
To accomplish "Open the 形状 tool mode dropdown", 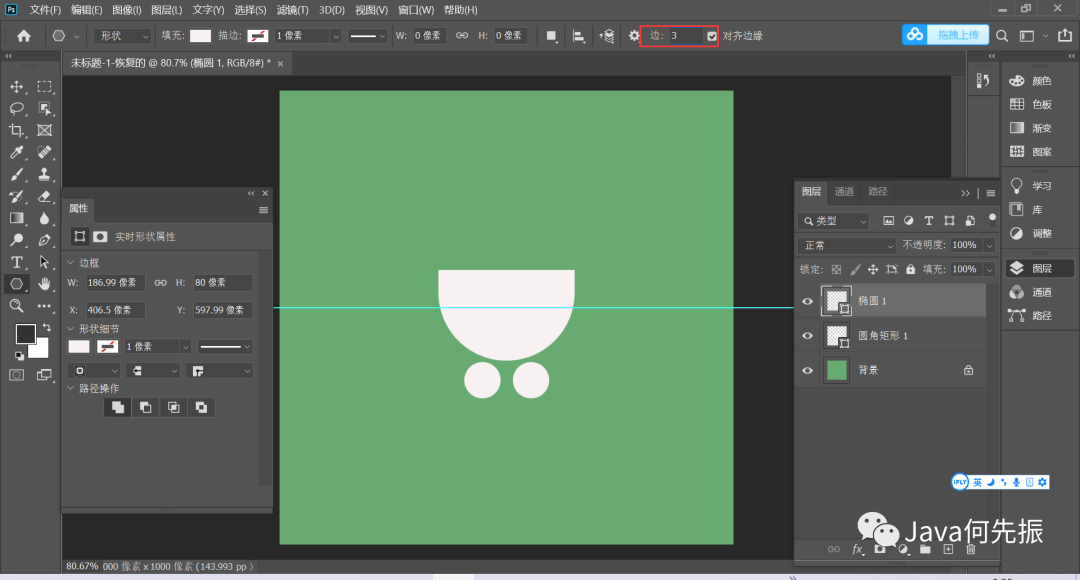I will point(122,36).
